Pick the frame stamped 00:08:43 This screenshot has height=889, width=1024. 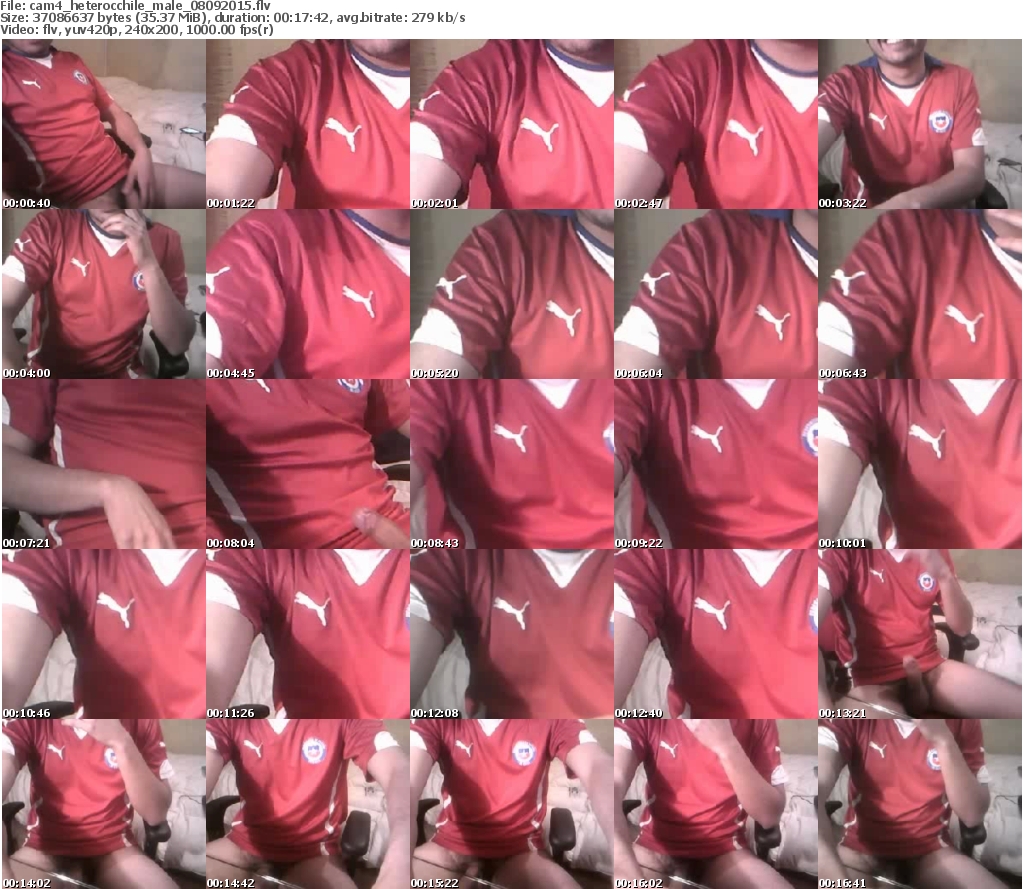point(512,464)
